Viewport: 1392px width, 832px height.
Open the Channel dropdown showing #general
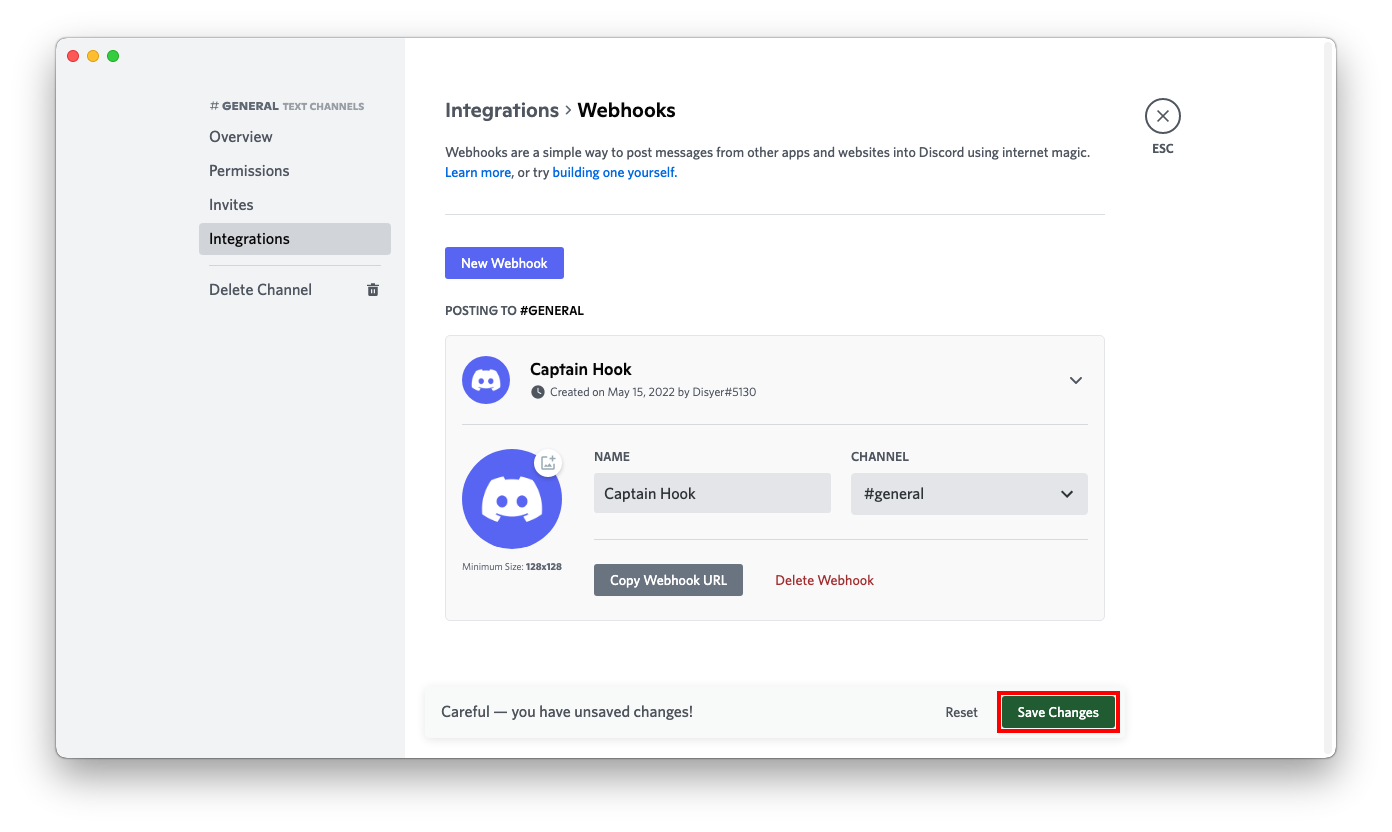click(x=968, y=493)
